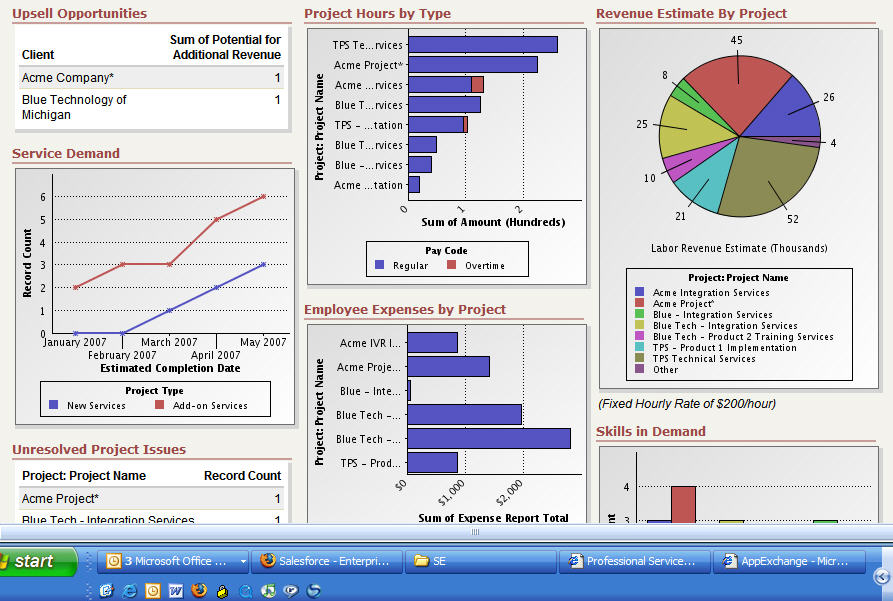
Task: Launch Internet Explorer from the Quick Launch bar
Action: tap(130, 591)
